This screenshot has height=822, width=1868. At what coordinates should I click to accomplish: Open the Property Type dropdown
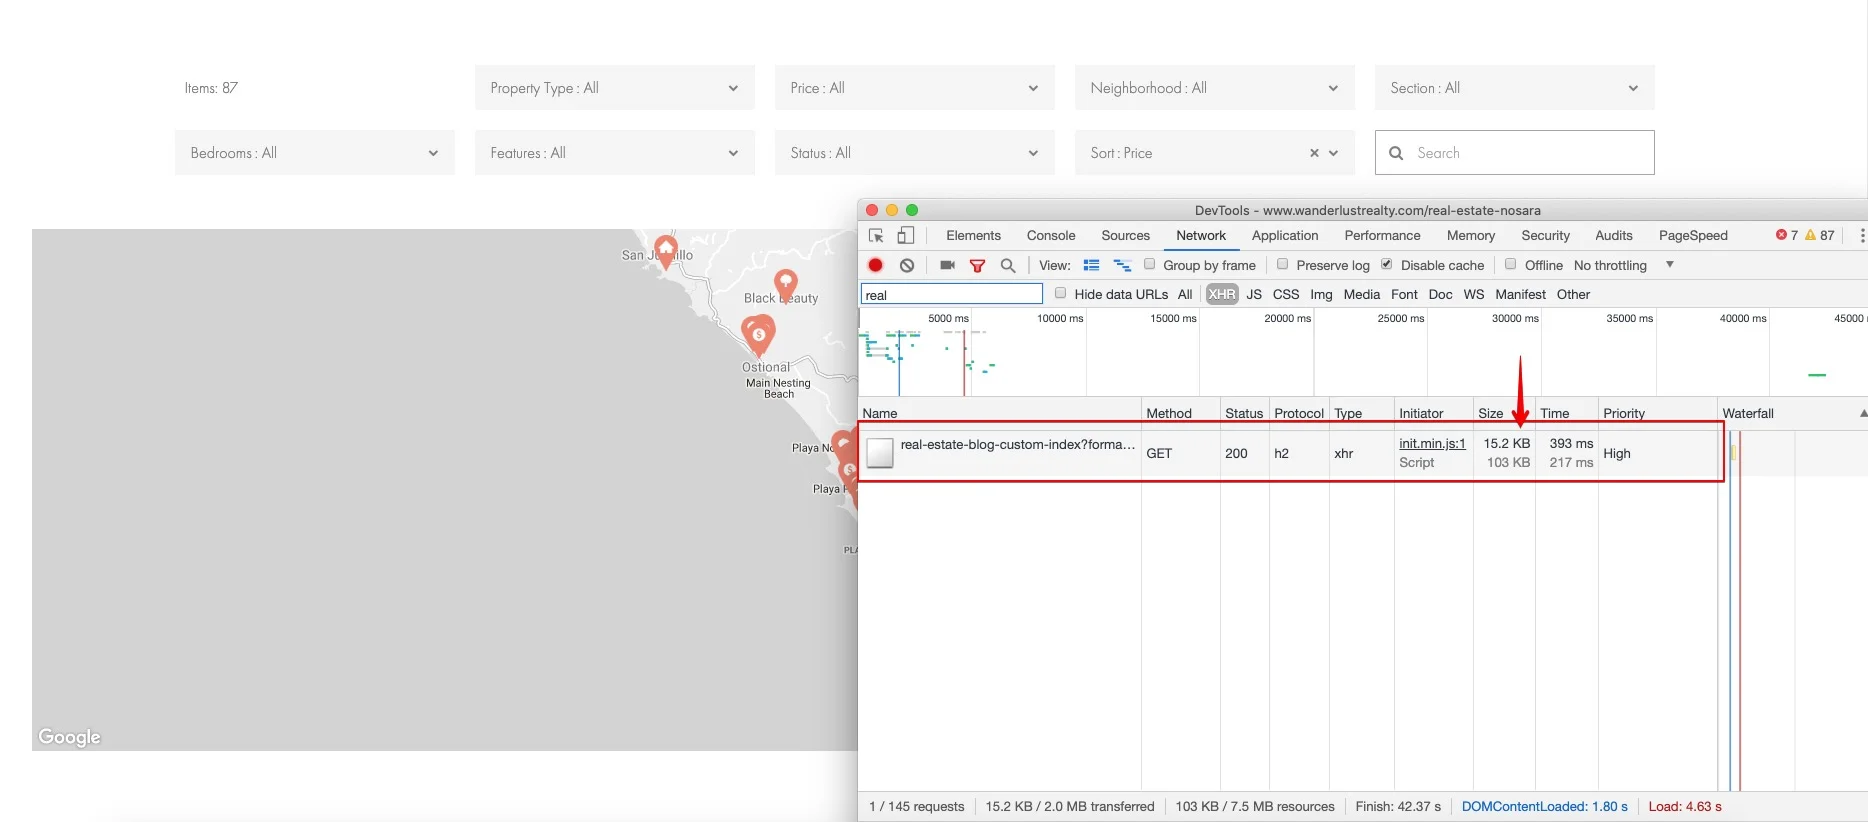coord(615,88)
